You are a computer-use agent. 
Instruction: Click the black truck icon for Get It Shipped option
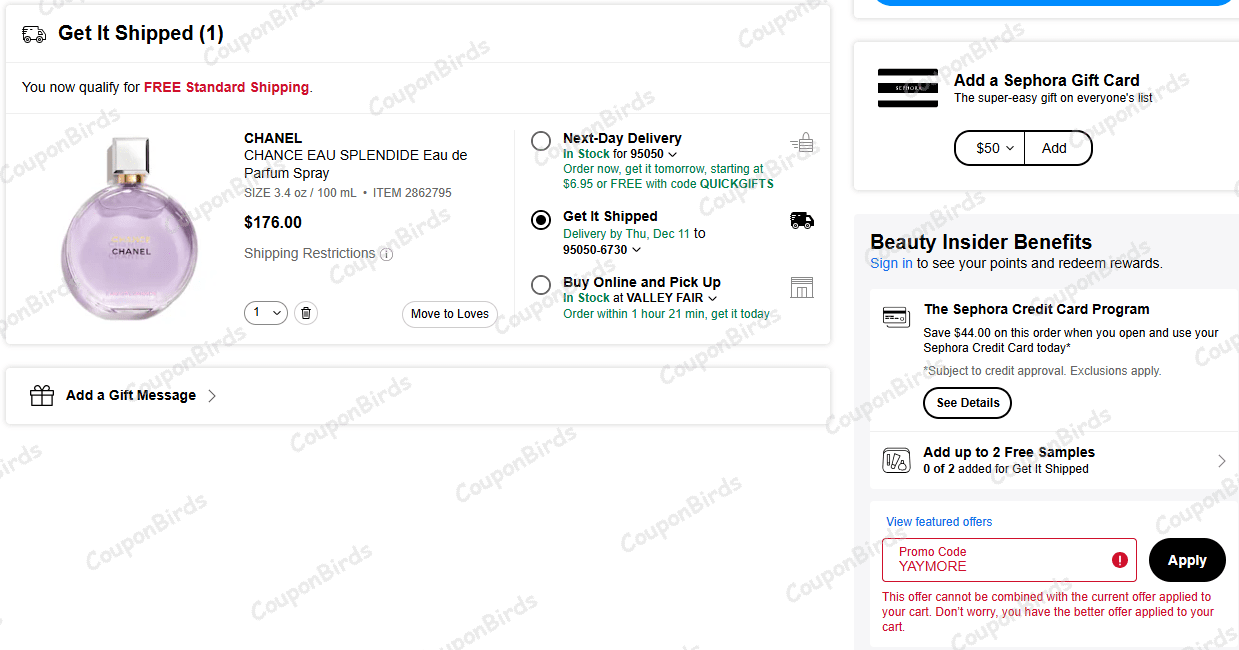(802, 220)
